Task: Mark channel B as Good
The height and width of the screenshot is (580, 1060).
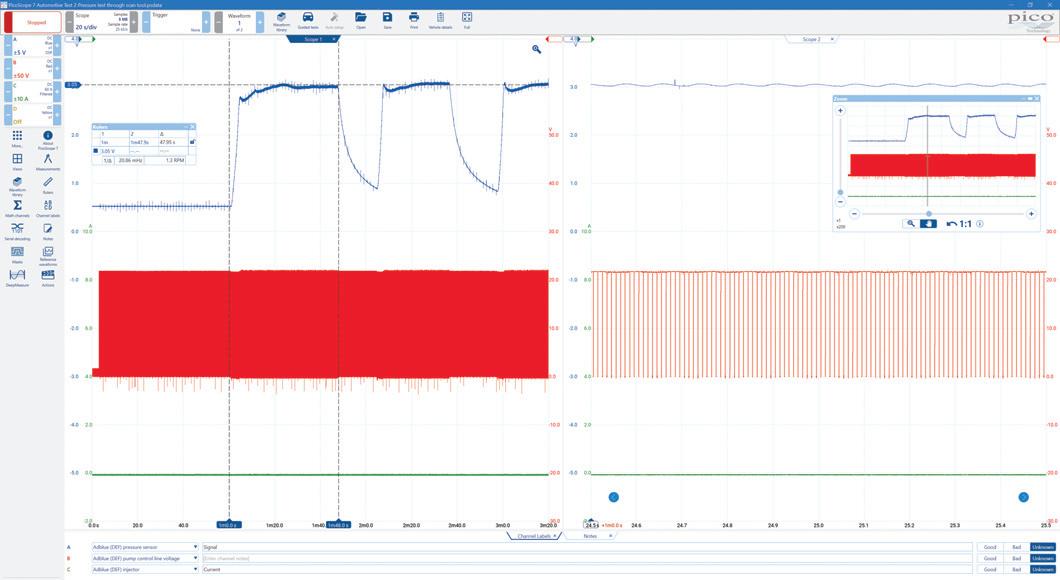Action: pyautogui.click(x=990, y=558)
